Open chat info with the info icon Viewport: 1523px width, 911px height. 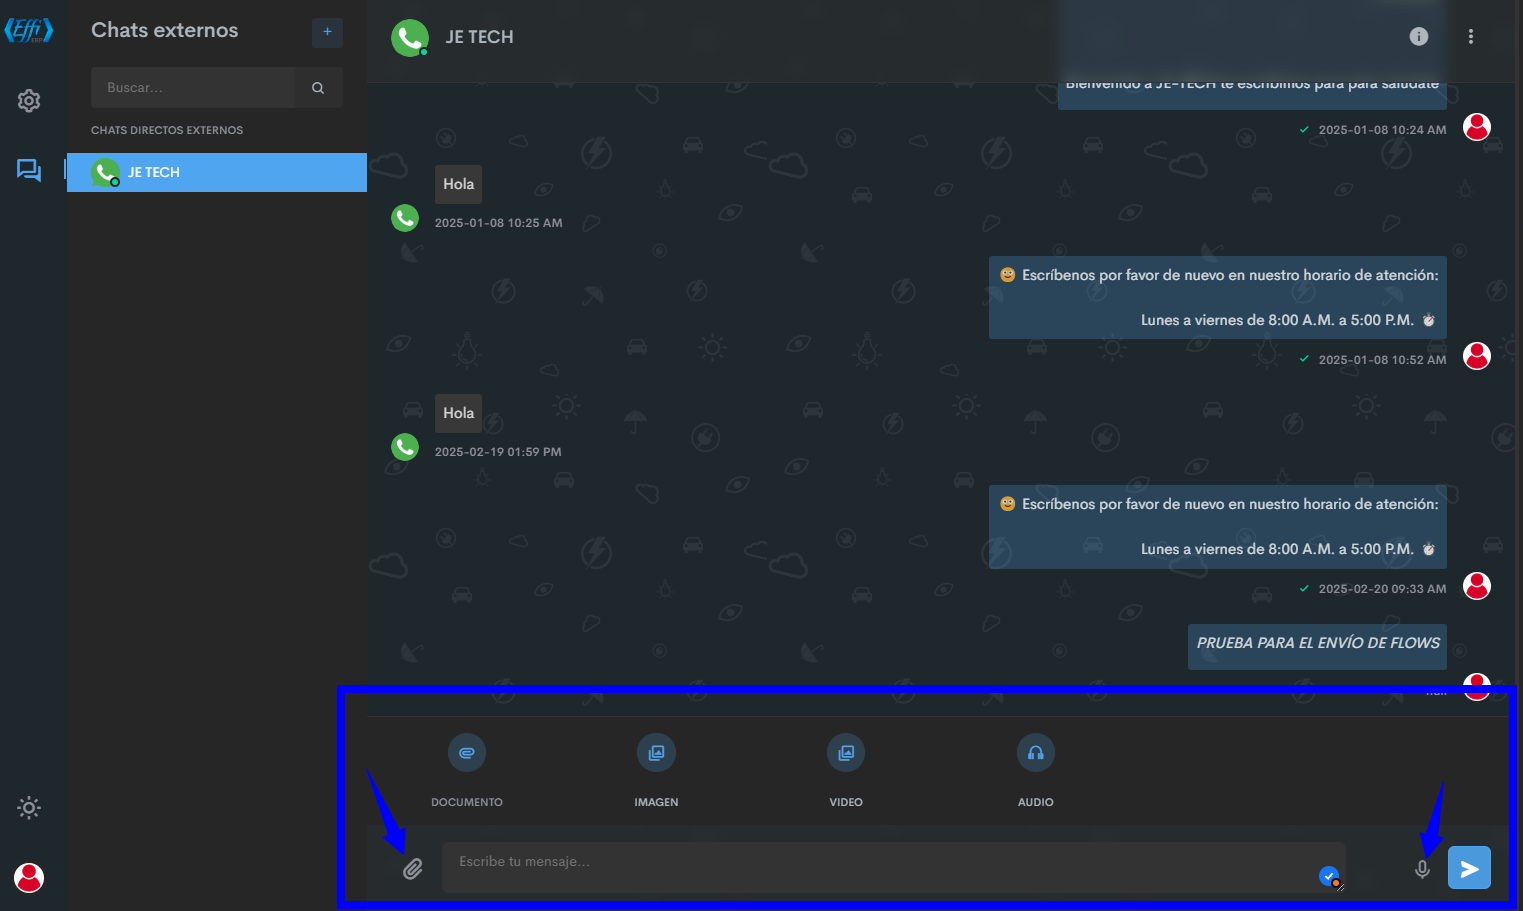pyautogui.click(x=1419, y=37)
